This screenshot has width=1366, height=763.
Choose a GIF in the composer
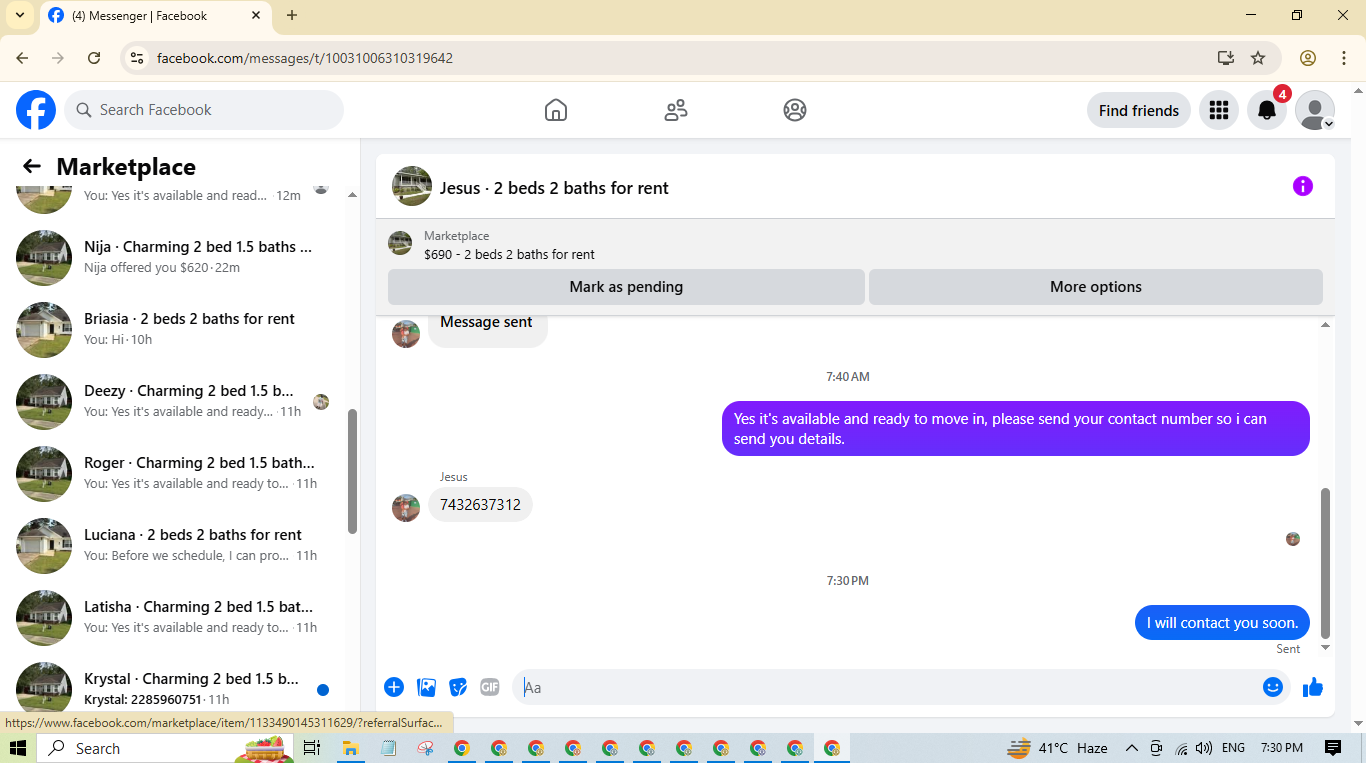[x=490, y=687]
